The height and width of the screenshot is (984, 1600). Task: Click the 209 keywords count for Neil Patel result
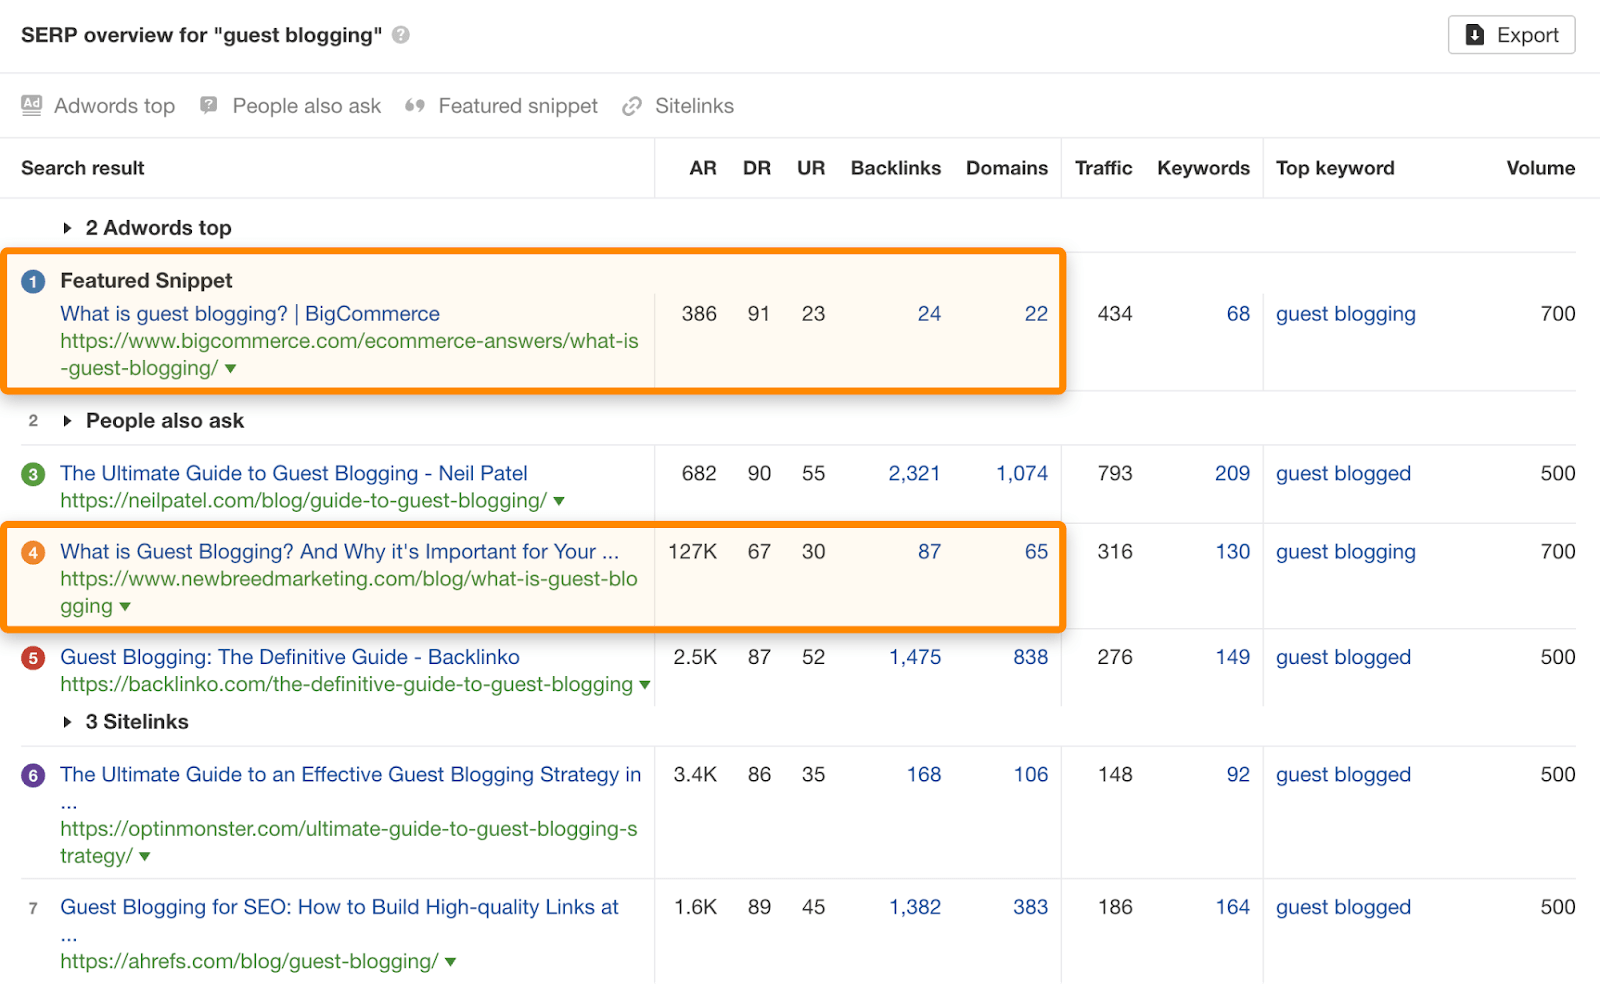pyautogui.click(x=1232, y=473)
